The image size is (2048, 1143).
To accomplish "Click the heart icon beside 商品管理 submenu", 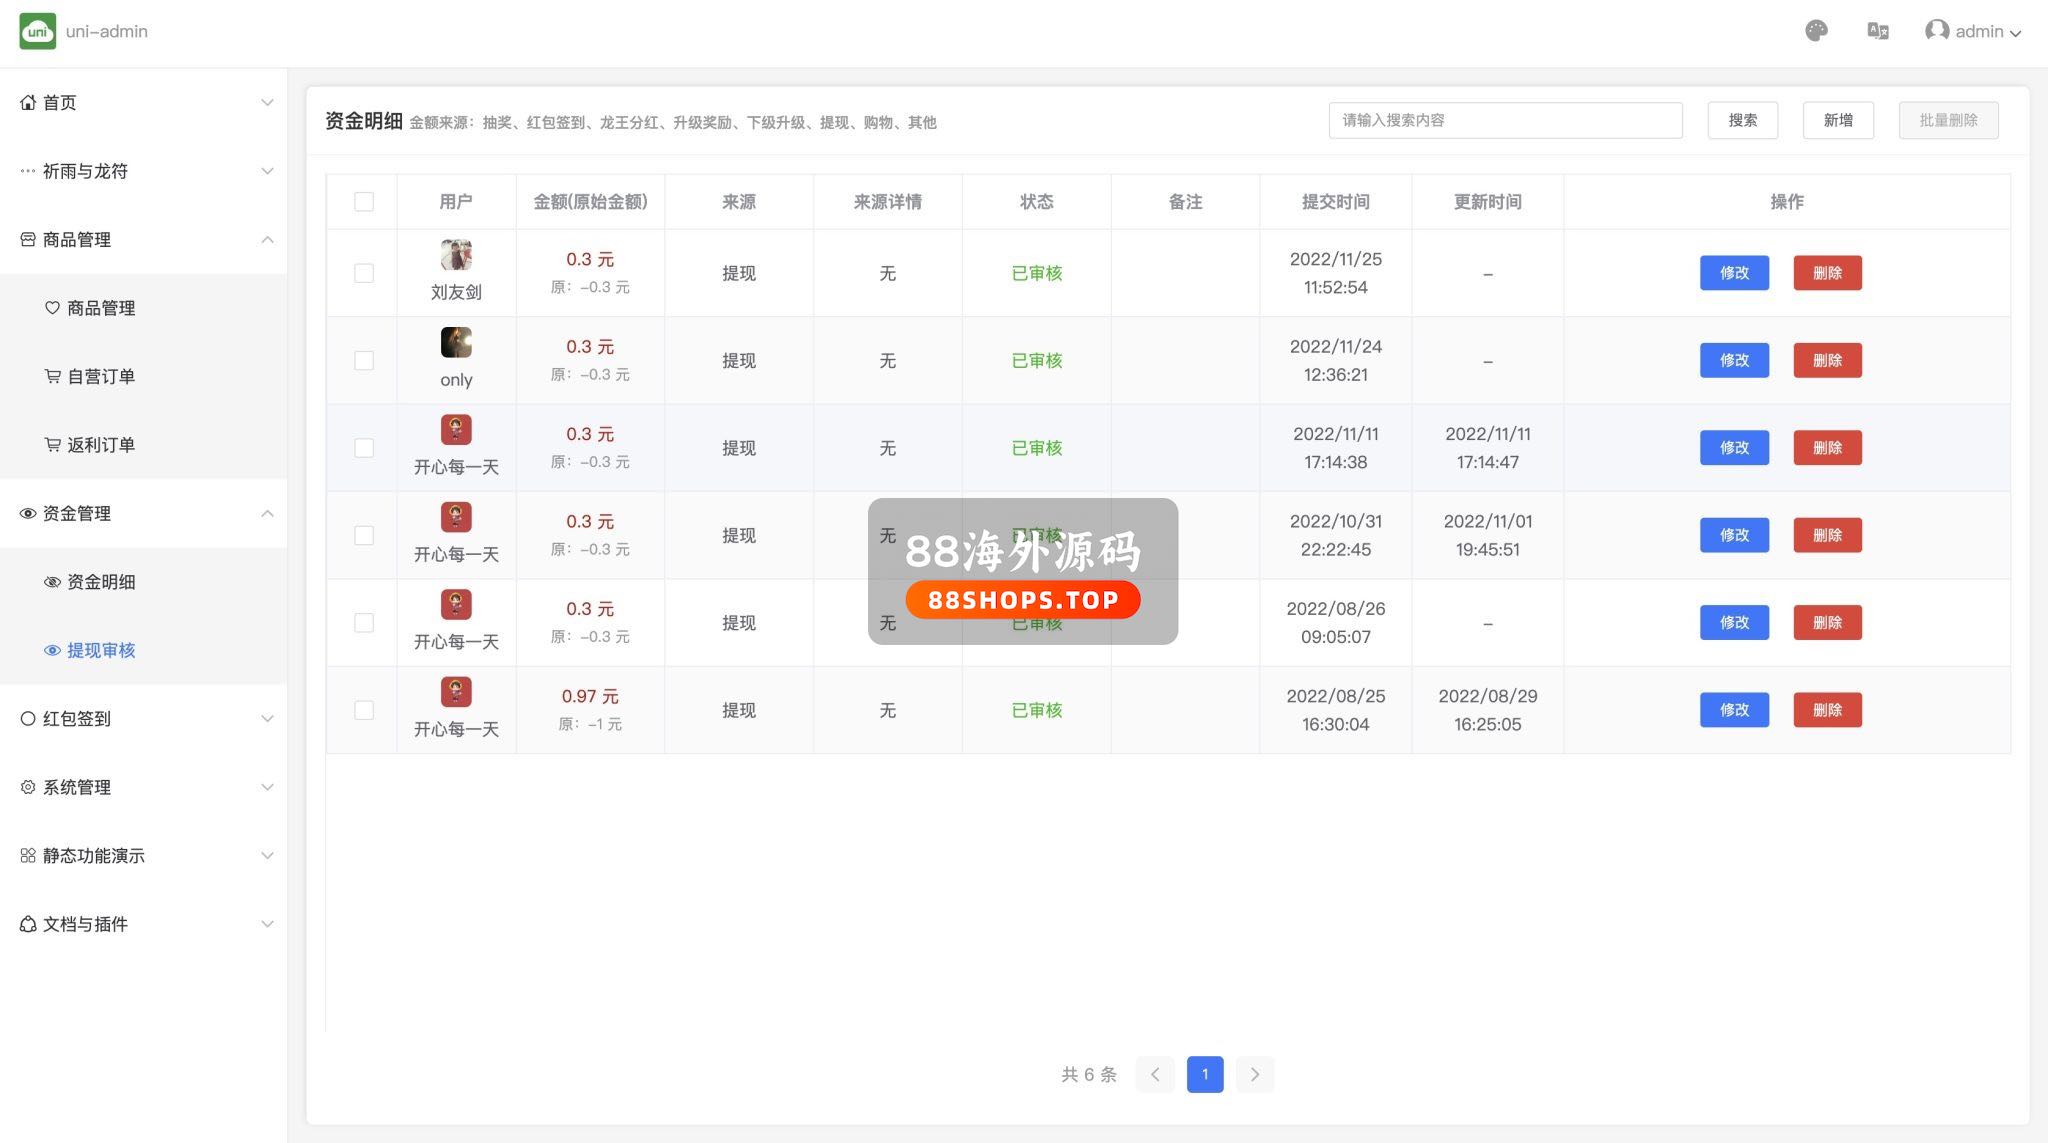I will pyautogui.click(x=53, y=308).
